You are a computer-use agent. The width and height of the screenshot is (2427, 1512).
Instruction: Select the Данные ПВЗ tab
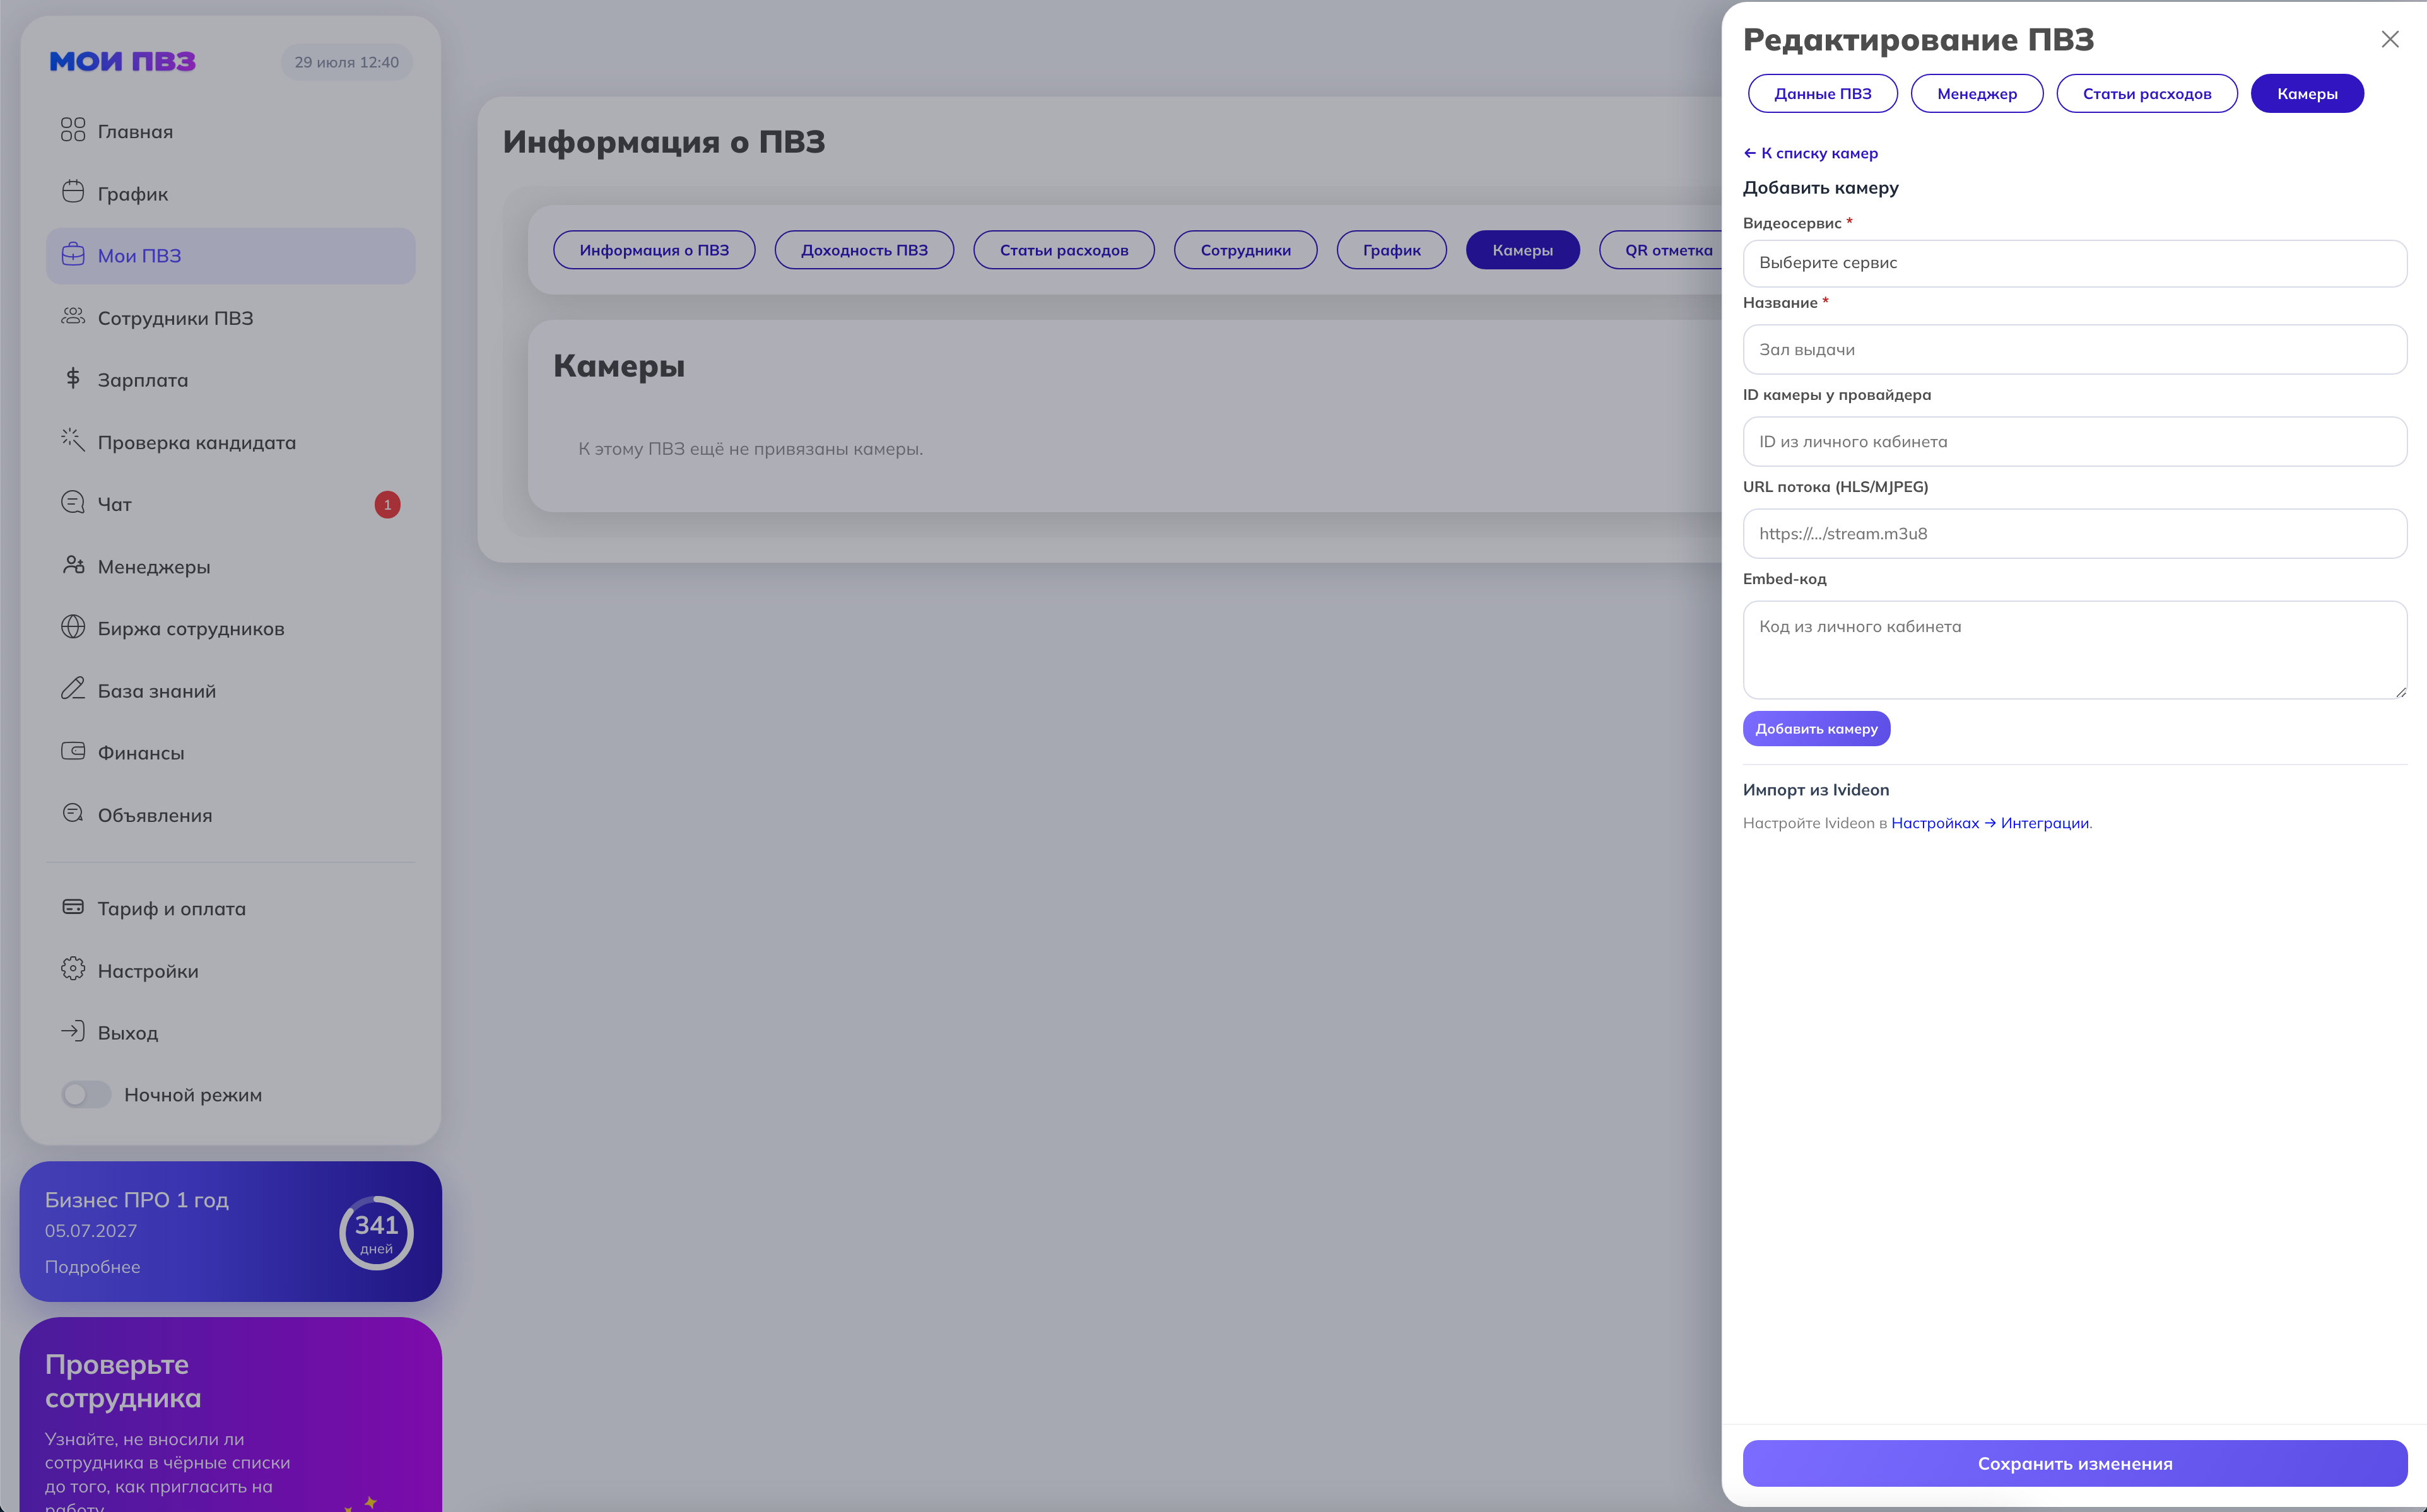(x=1822, y=94)
